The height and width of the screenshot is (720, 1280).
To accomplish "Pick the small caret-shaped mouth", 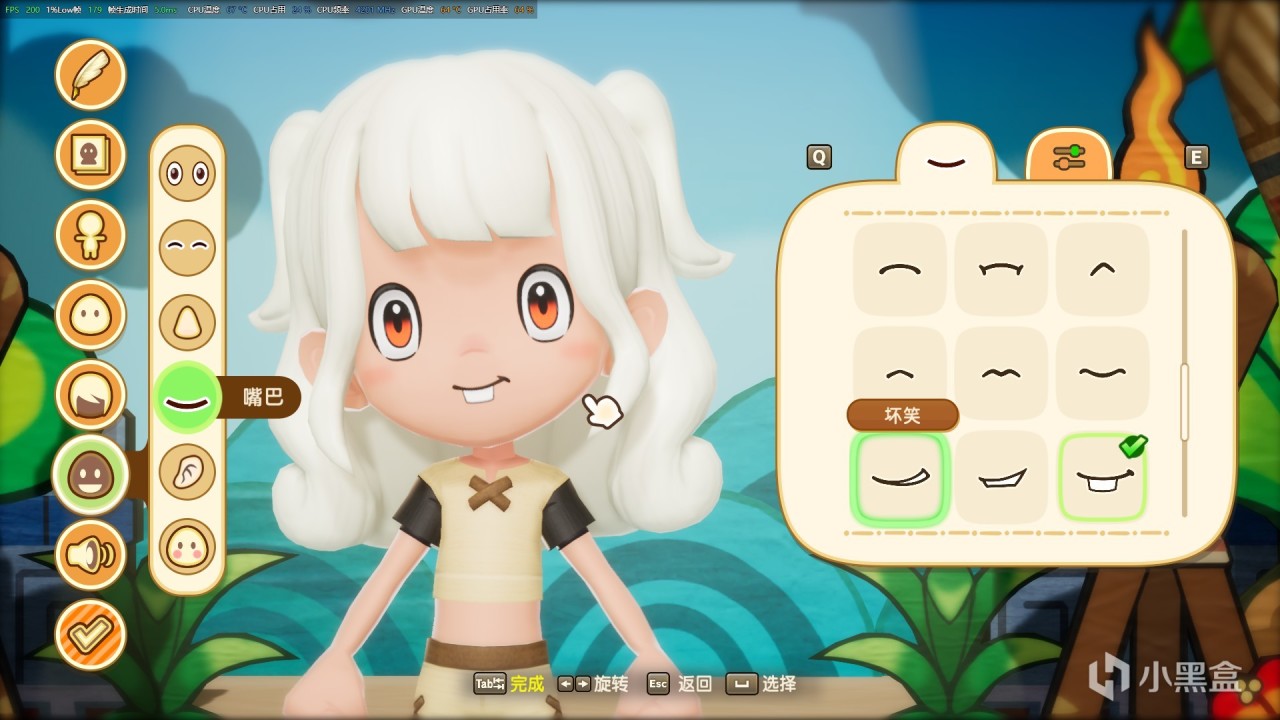I will pyautogui.click(x=1102, y=269).
